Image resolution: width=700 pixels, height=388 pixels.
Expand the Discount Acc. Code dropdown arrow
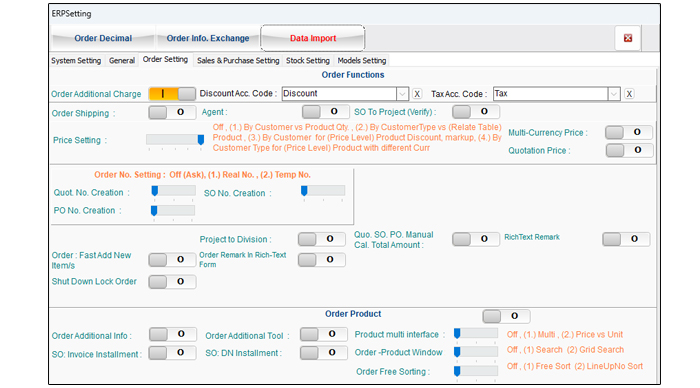[x=402, y=94]
